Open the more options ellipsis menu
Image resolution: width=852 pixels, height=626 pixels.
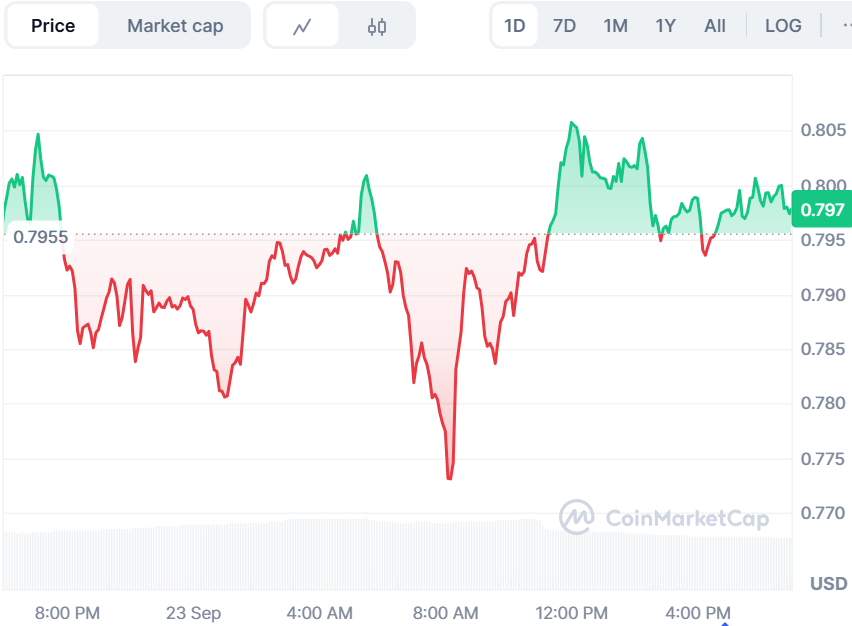(843, 26)
